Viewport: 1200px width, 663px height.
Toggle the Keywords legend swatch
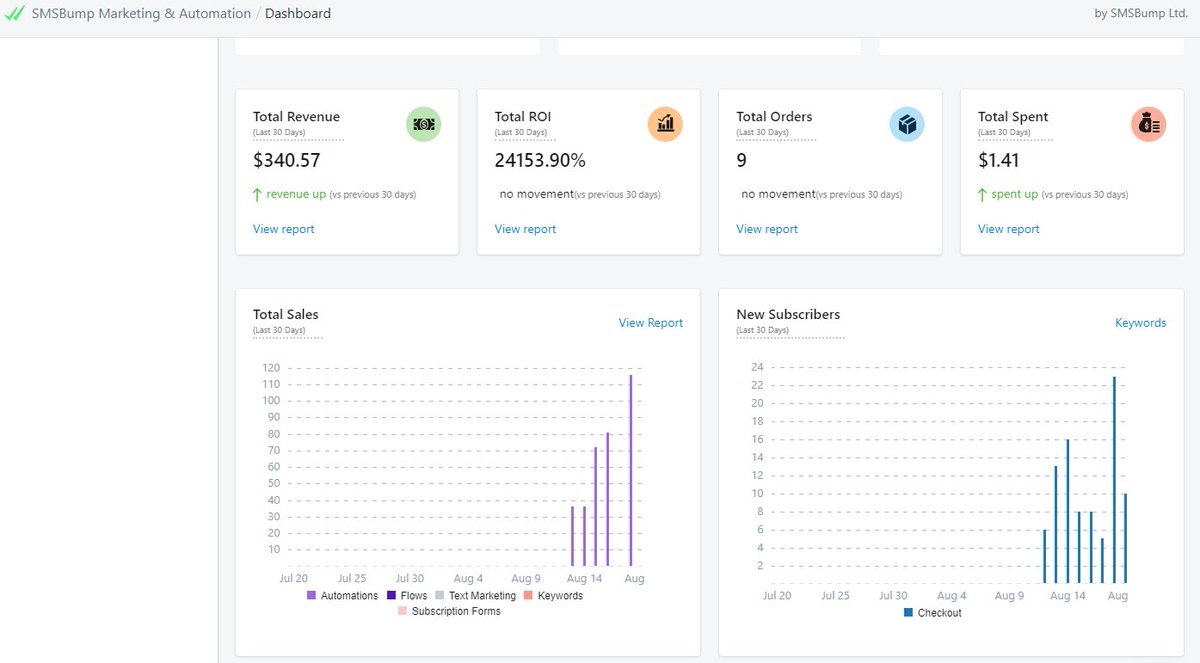click(528, 596)
